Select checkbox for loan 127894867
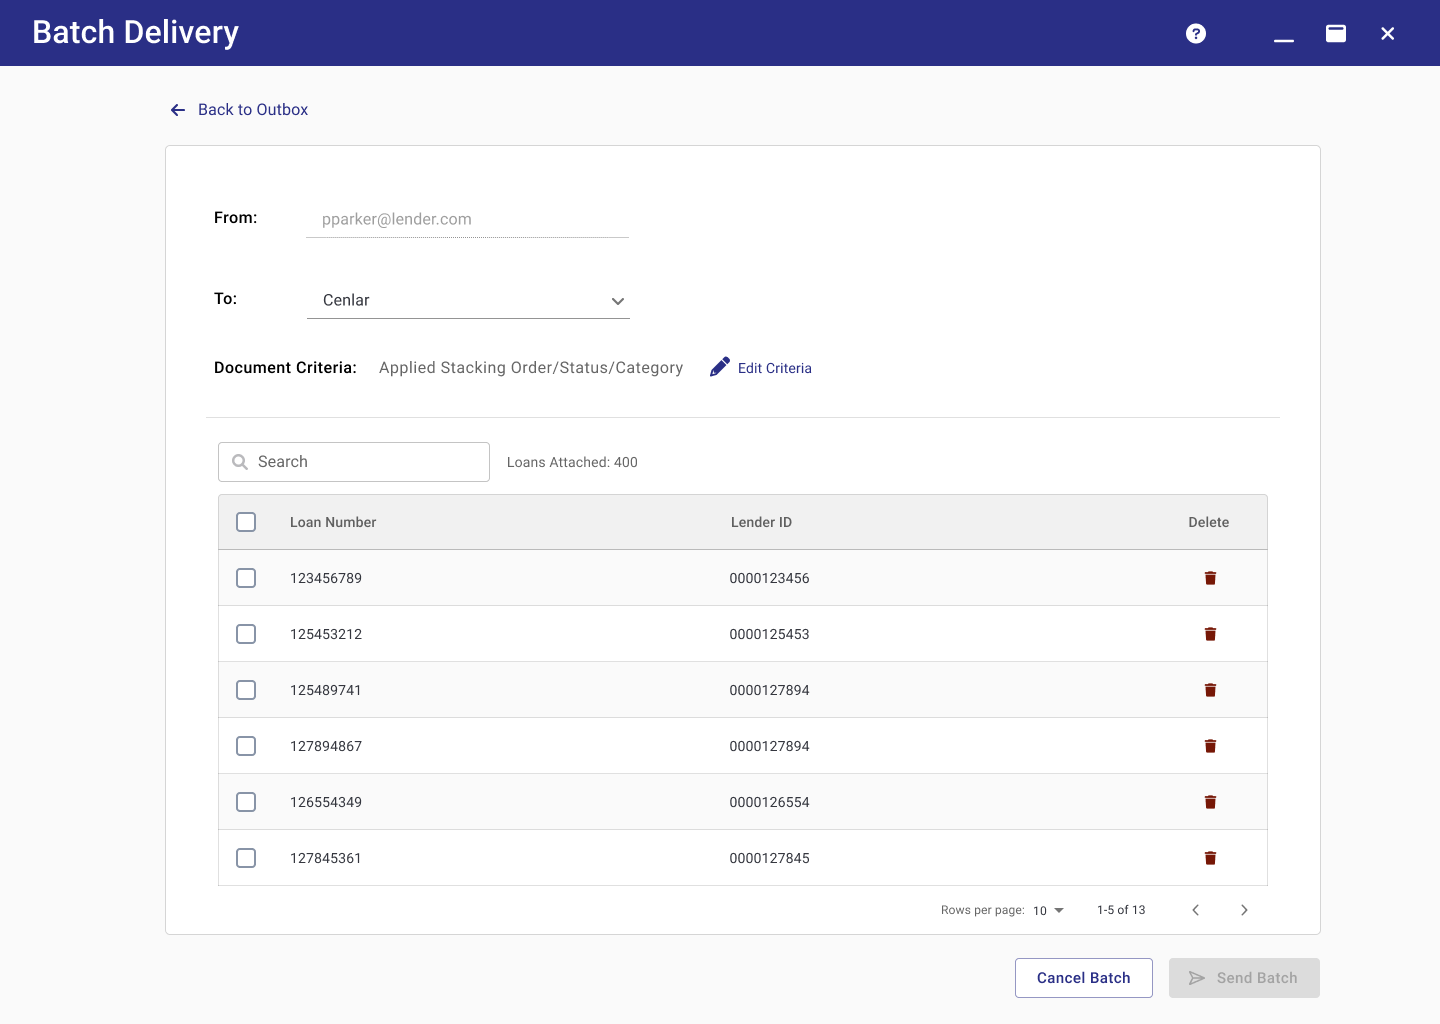Viewport: 1440px width, 1024px height. point(246,746)
